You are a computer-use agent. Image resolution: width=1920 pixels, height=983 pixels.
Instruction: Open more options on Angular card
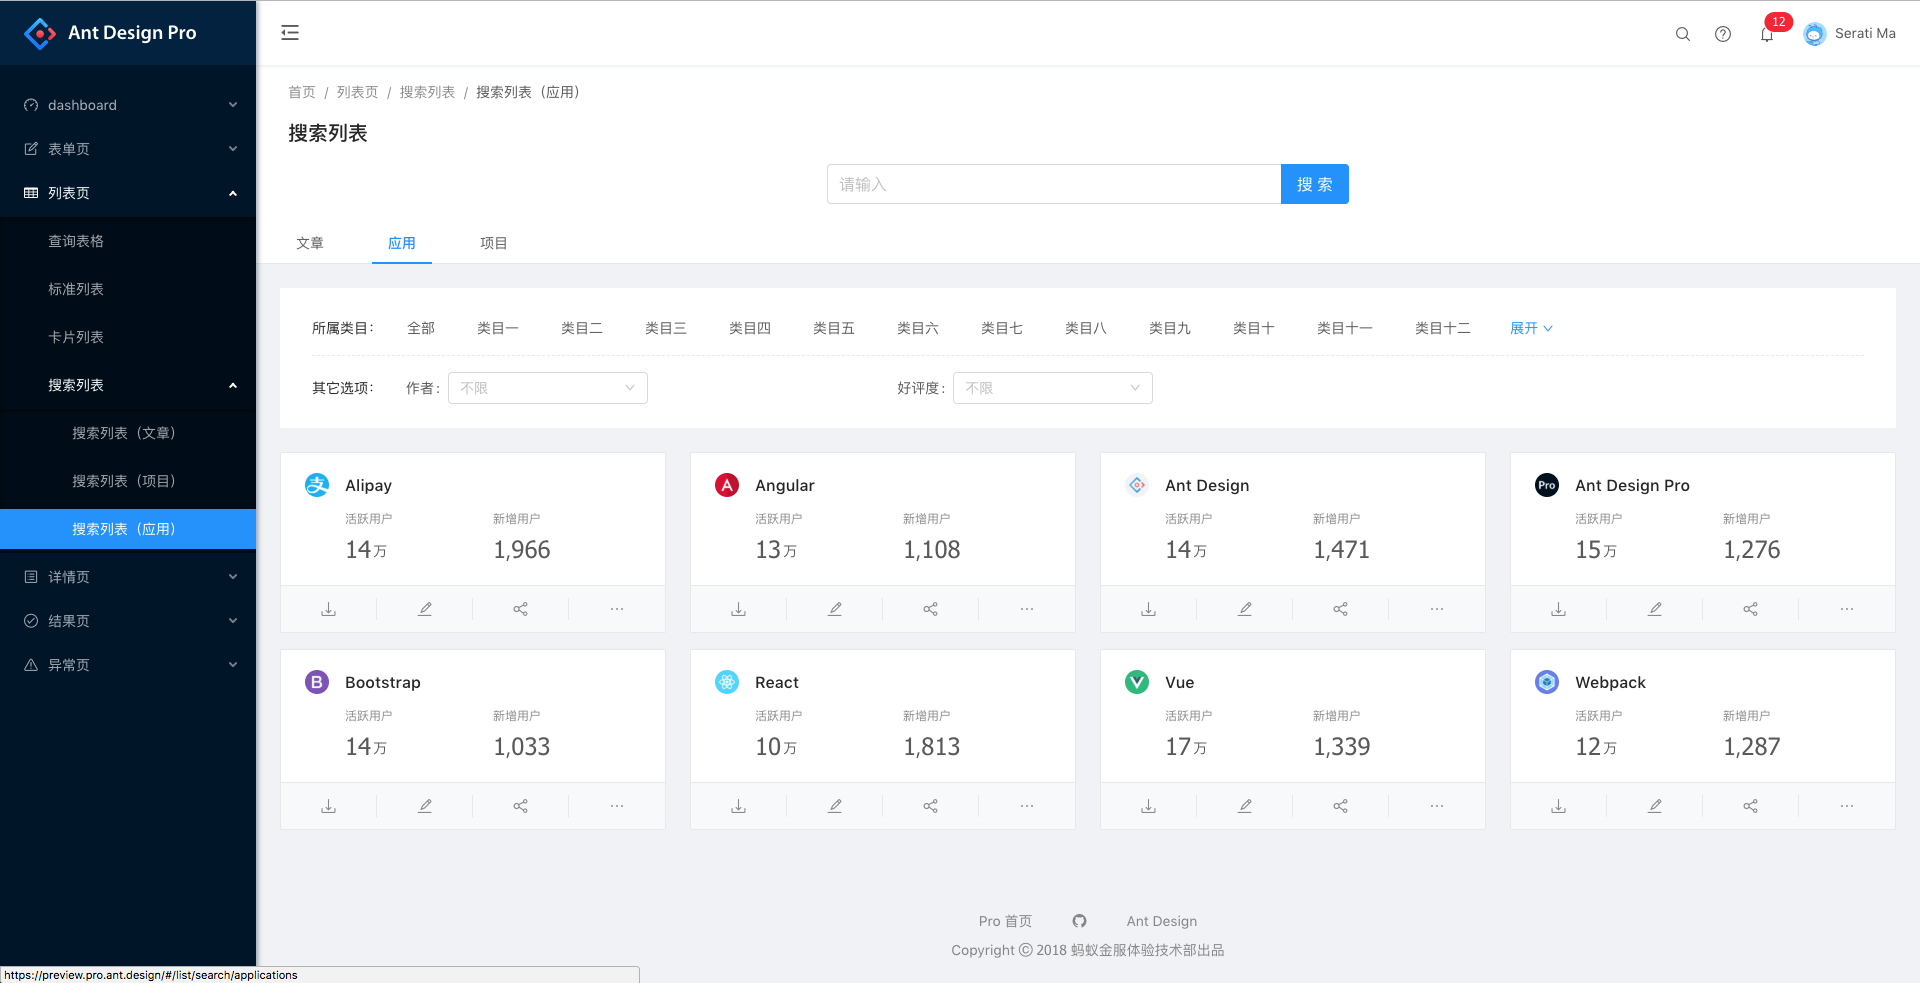click(x=1027, y=609)
